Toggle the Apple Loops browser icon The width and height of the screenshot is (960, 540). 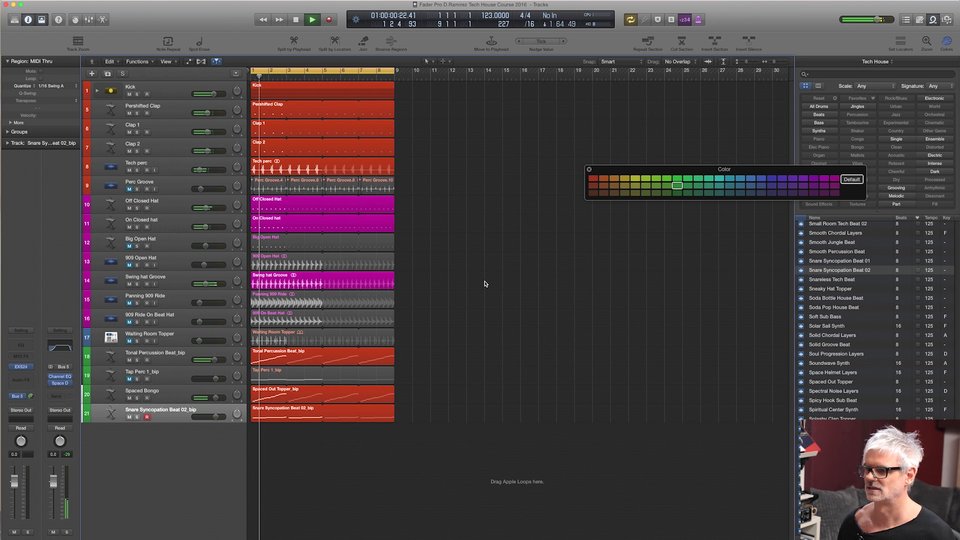(x=933, y=20)
